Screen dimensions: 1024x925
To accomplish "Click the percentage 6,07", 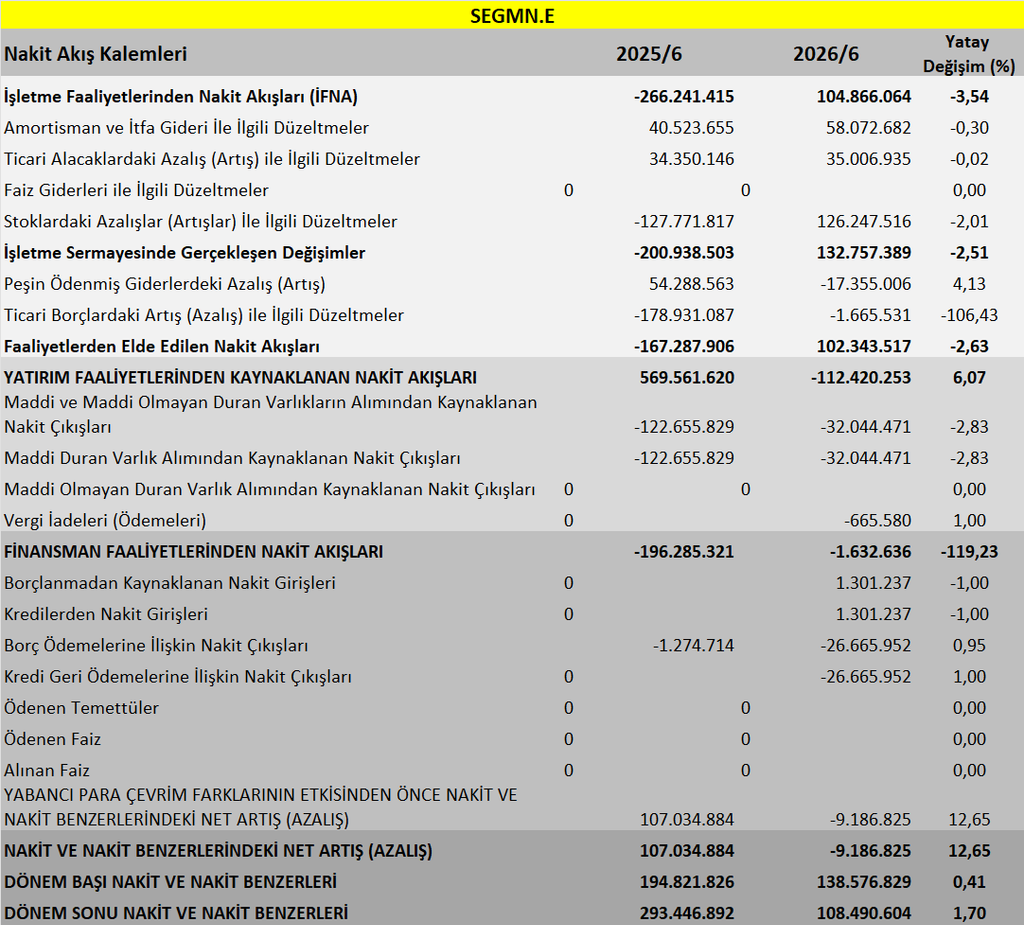I will [x=969, y=378].
